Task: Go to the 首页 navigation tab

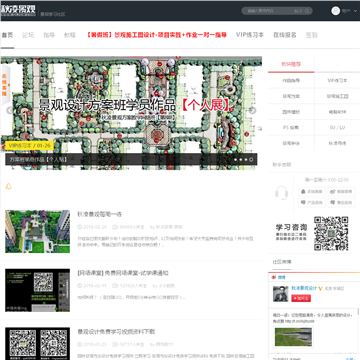Action: (x=7, y=35)
